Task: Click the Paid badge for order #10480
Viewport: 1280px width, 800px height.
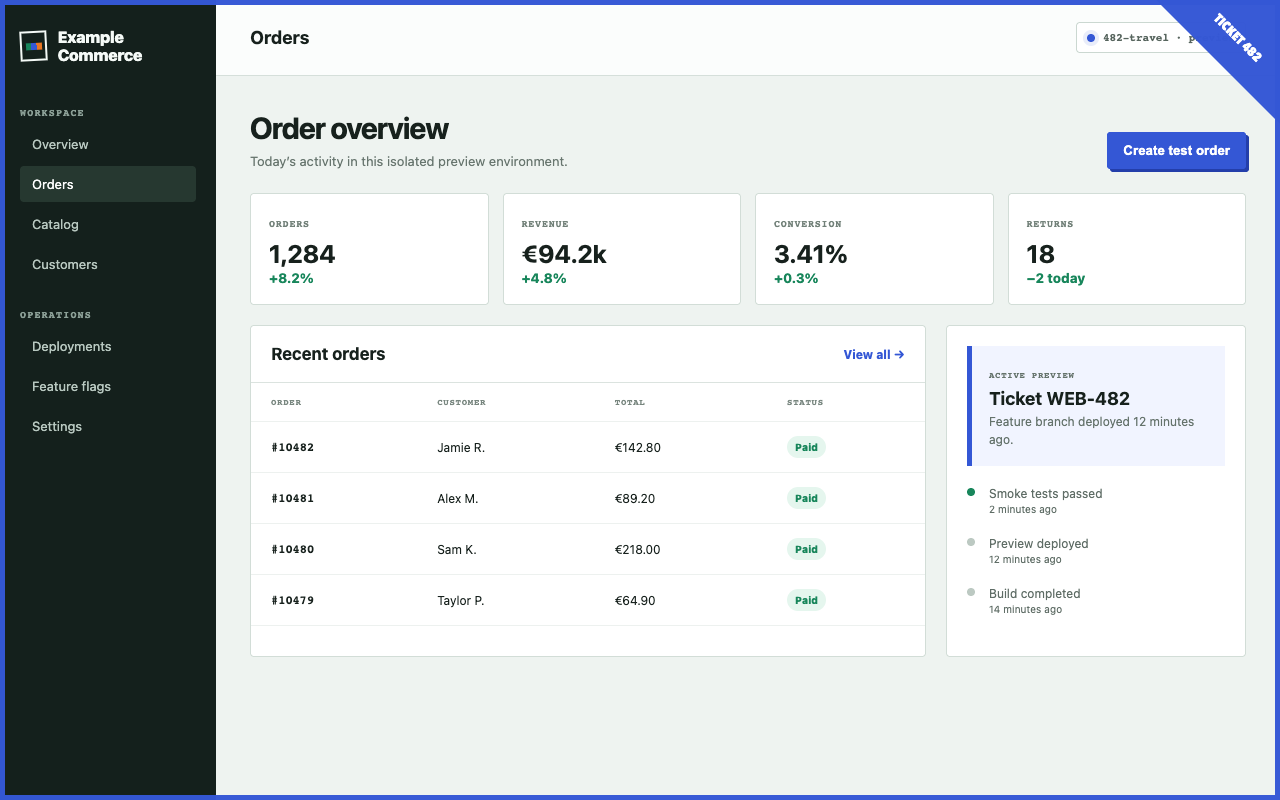Action: click(x=806, y=549)
